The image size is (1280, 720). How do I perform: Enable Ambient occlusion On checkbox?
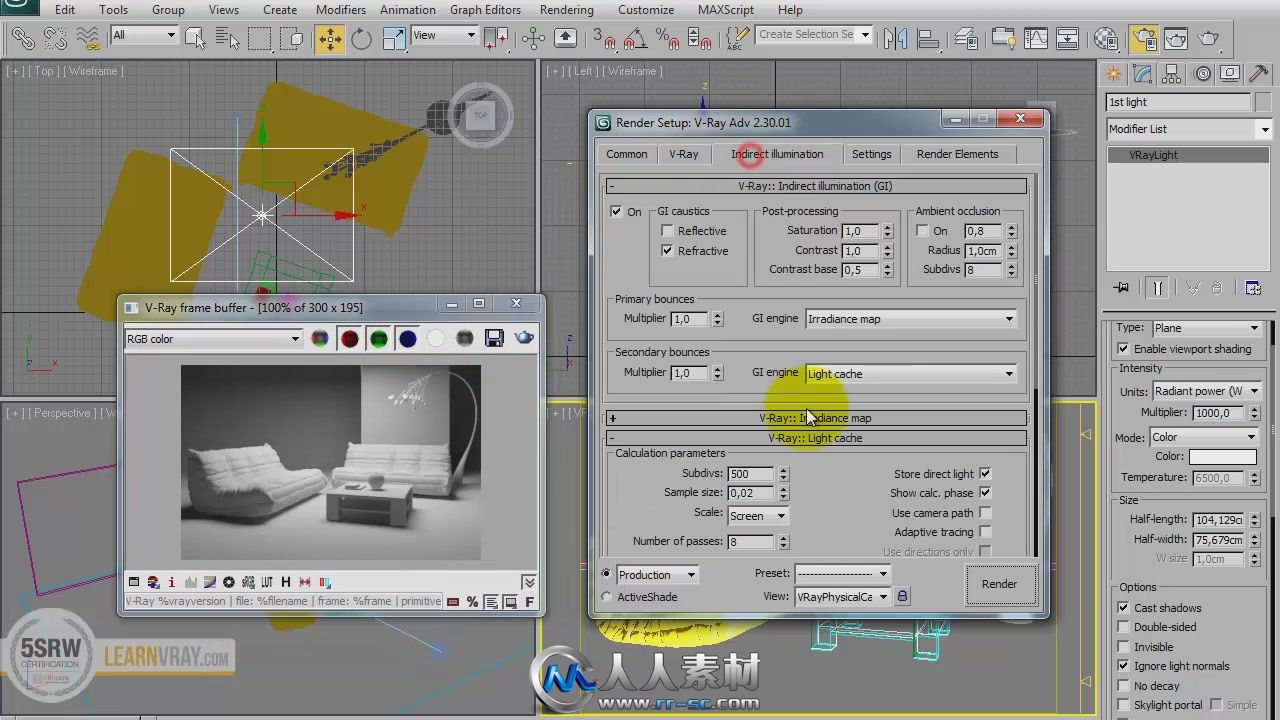tap(923, 231)
